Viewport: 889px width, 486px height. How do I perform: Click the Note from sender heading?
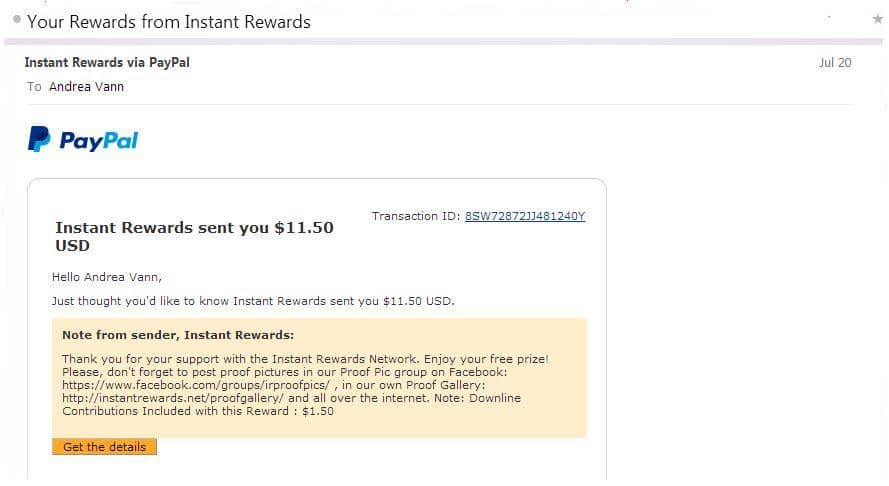click(178, 335)
